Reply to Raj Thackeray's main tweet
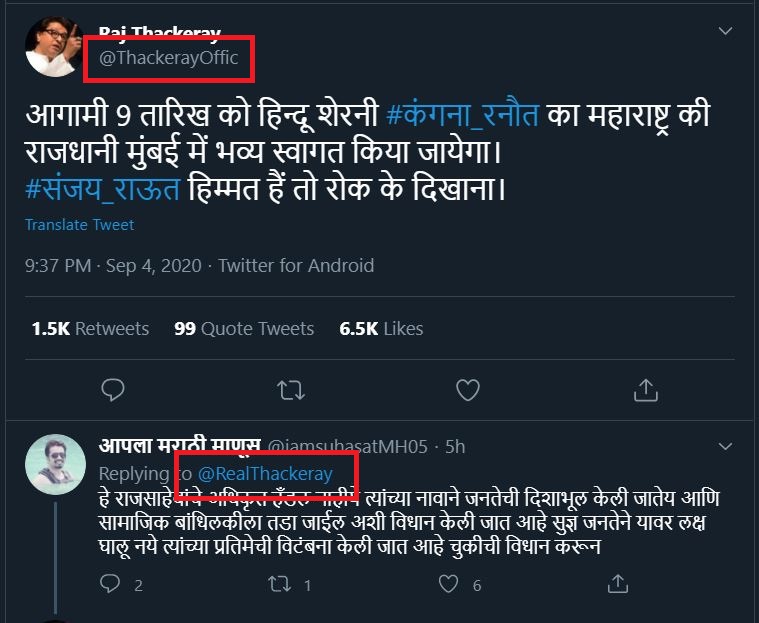Image resolution: width=759 pixels, height=623 pixels. [x=114, y=388]
